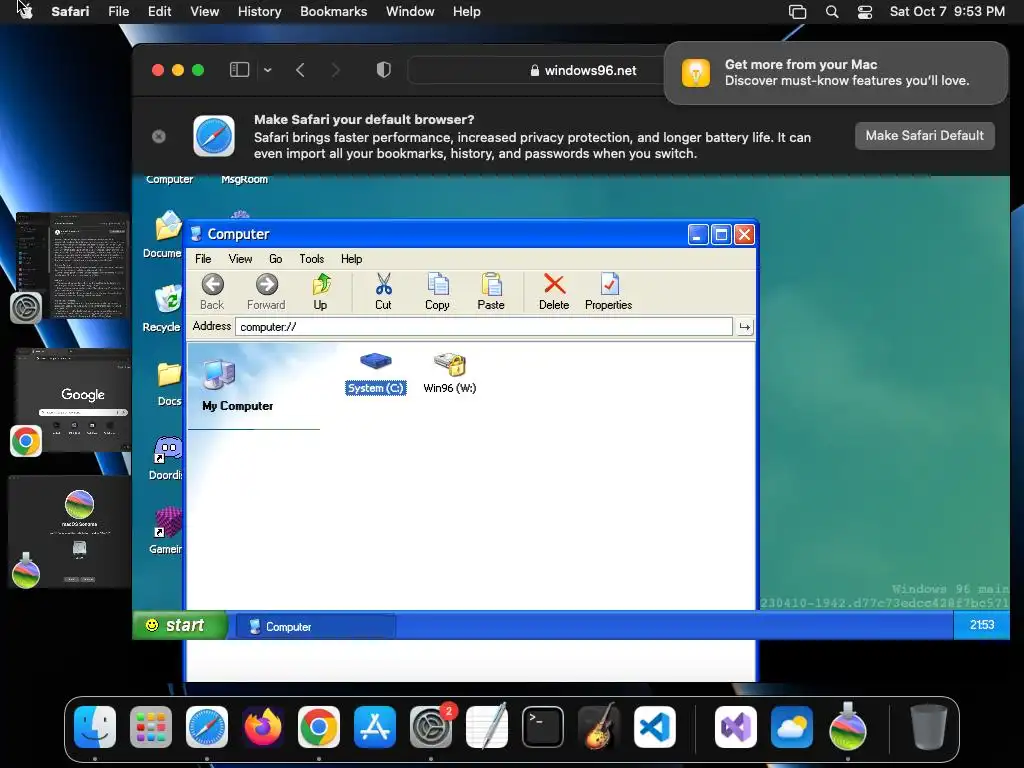This screenshot has height=768, width=1024.
Task: Click the go arrow beside Address bar
Action: (744, 327)
